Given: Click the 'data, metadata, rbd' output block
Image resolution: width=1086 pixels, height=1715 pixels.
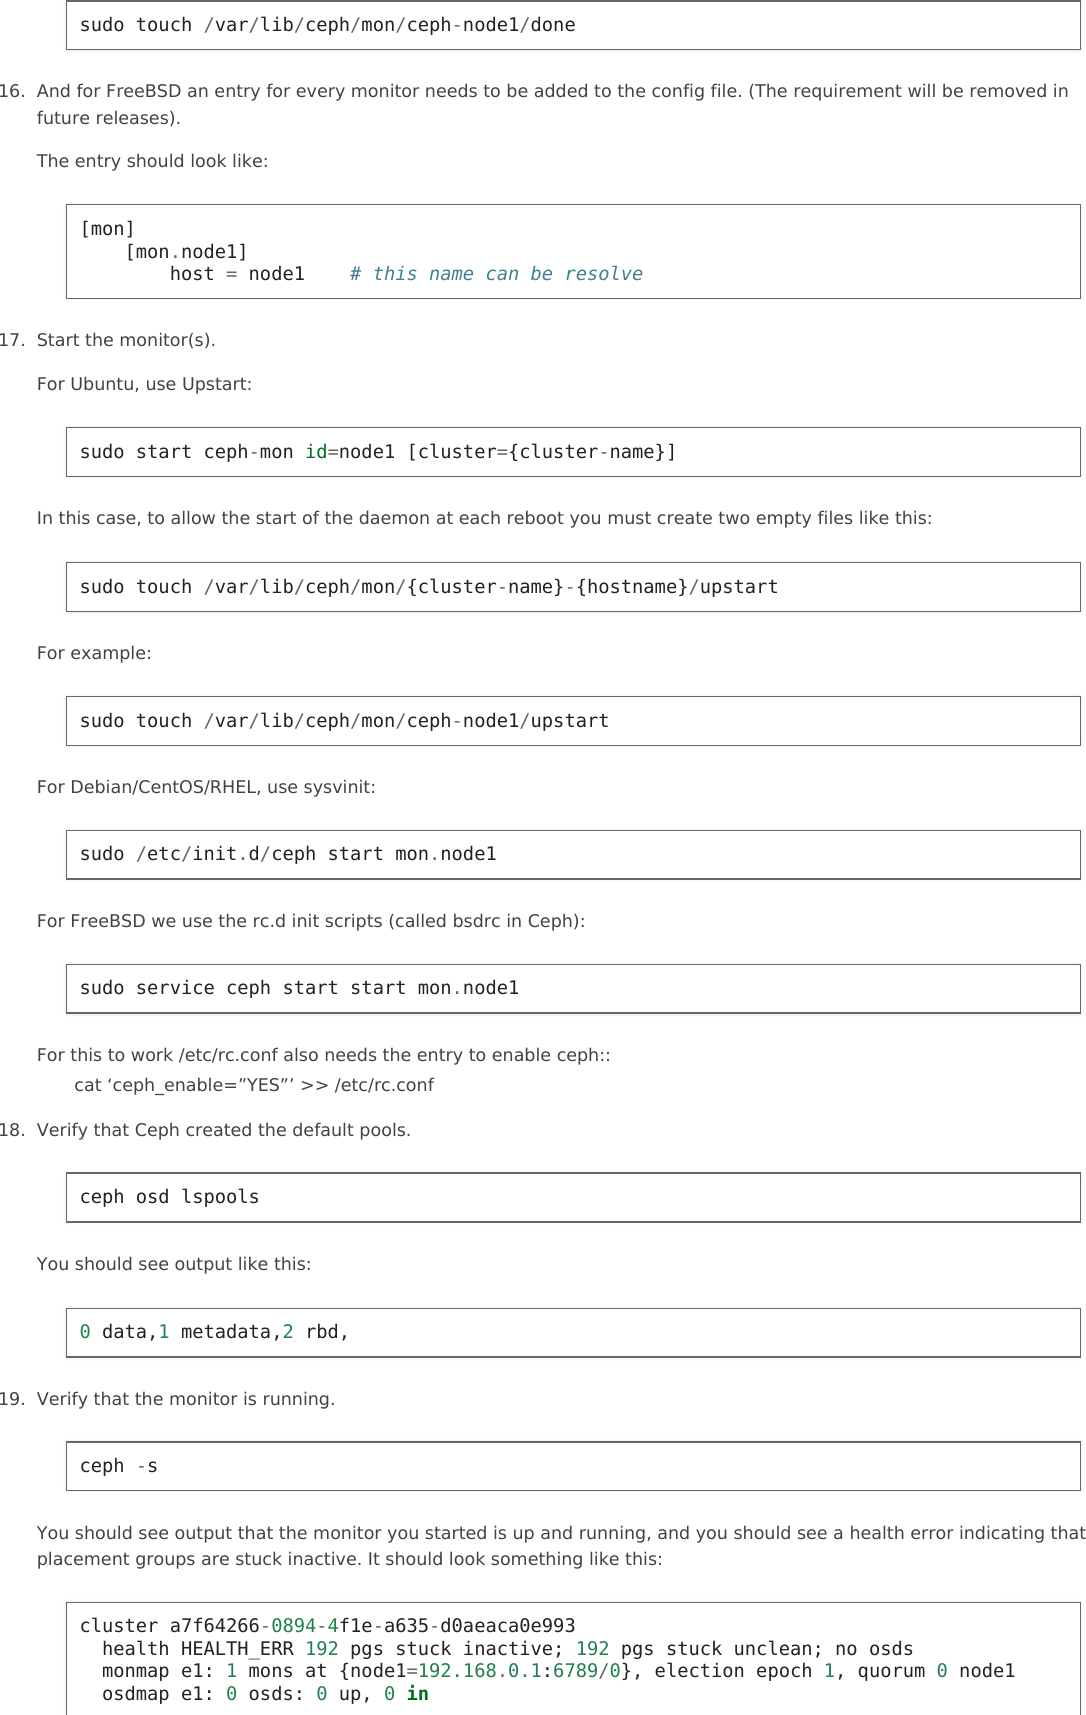Looking at the screenshot, I should [214, 1332].
